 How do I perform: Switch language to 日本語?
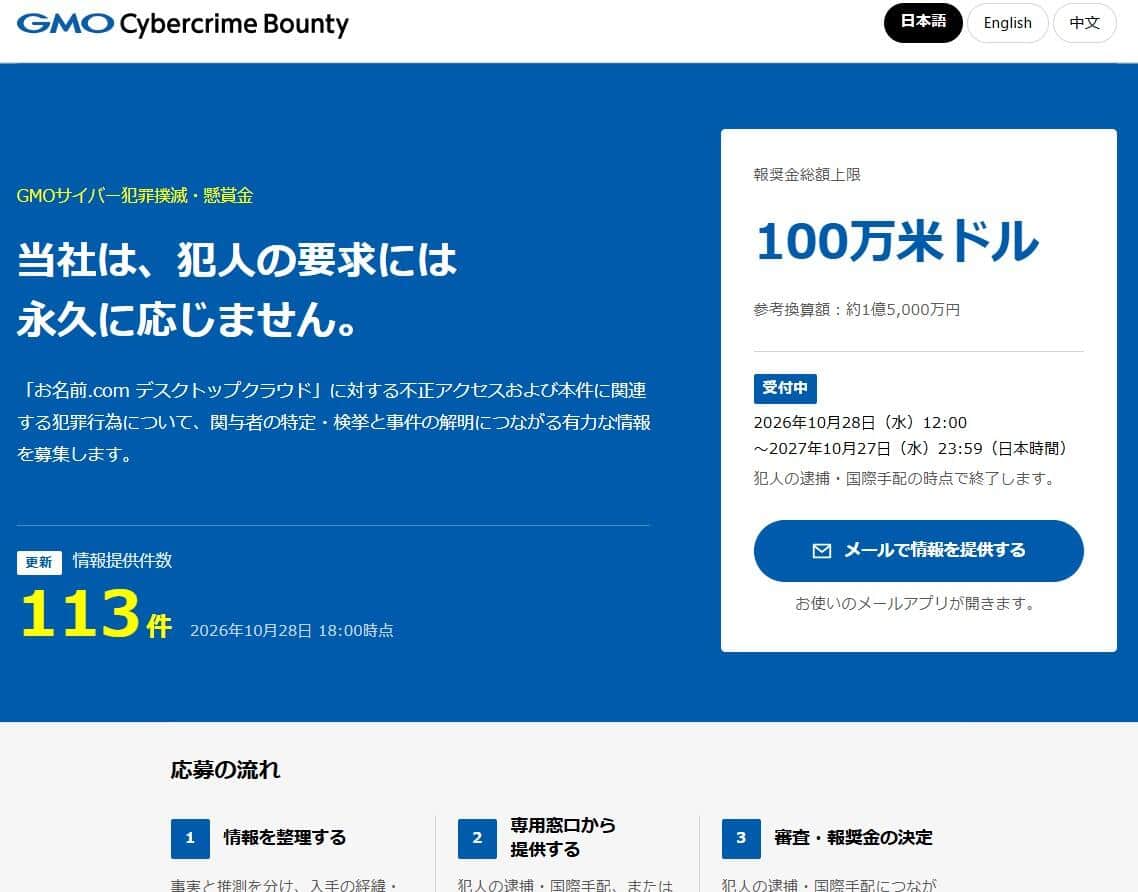(x=923, y=22)
